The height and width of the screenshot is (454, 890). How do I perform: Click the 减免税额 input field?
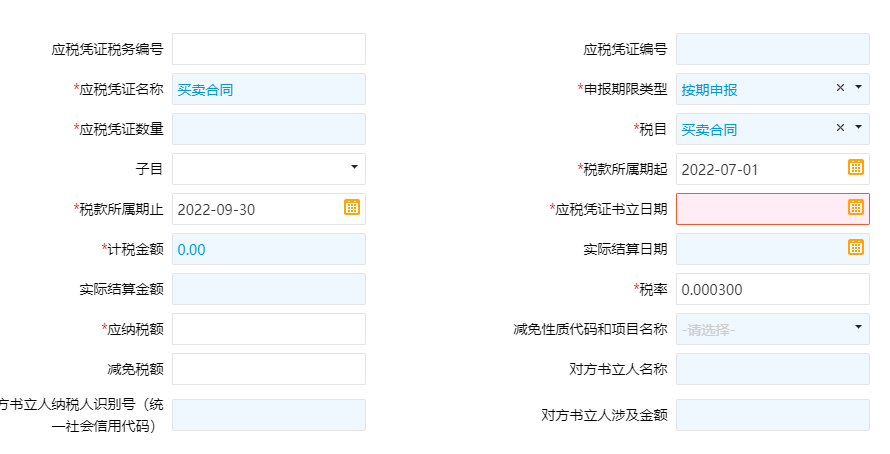point(269,369)
